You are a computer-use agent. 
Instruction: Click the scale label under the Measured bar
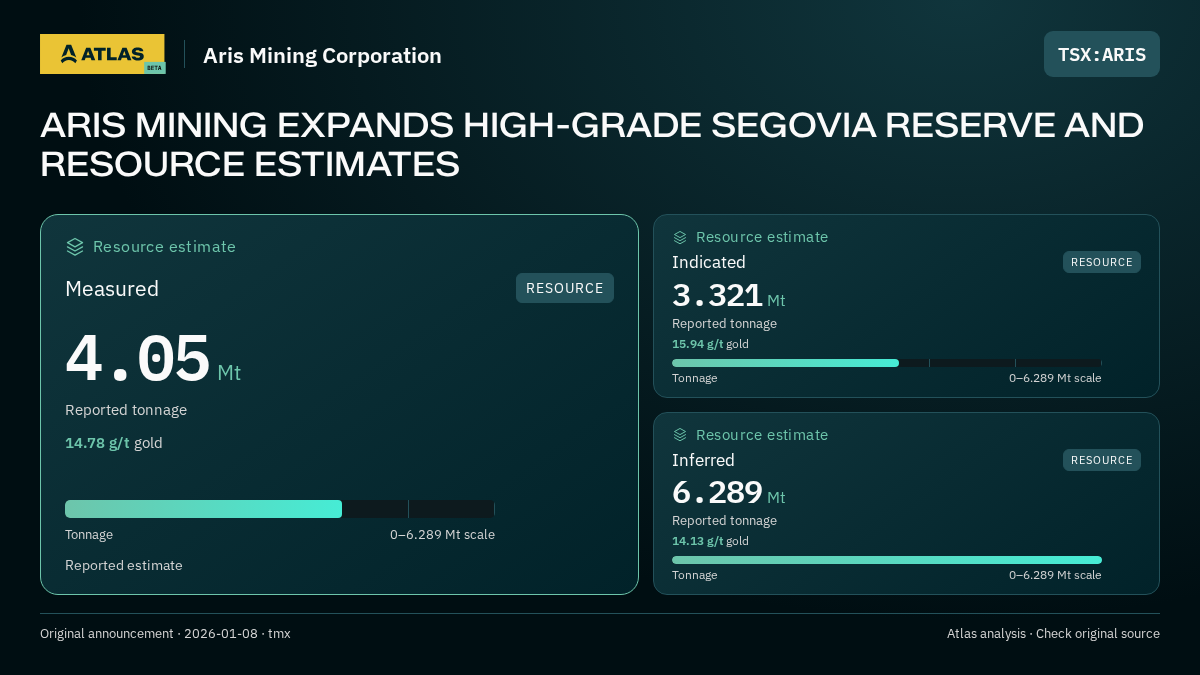[x=442, y=535]
